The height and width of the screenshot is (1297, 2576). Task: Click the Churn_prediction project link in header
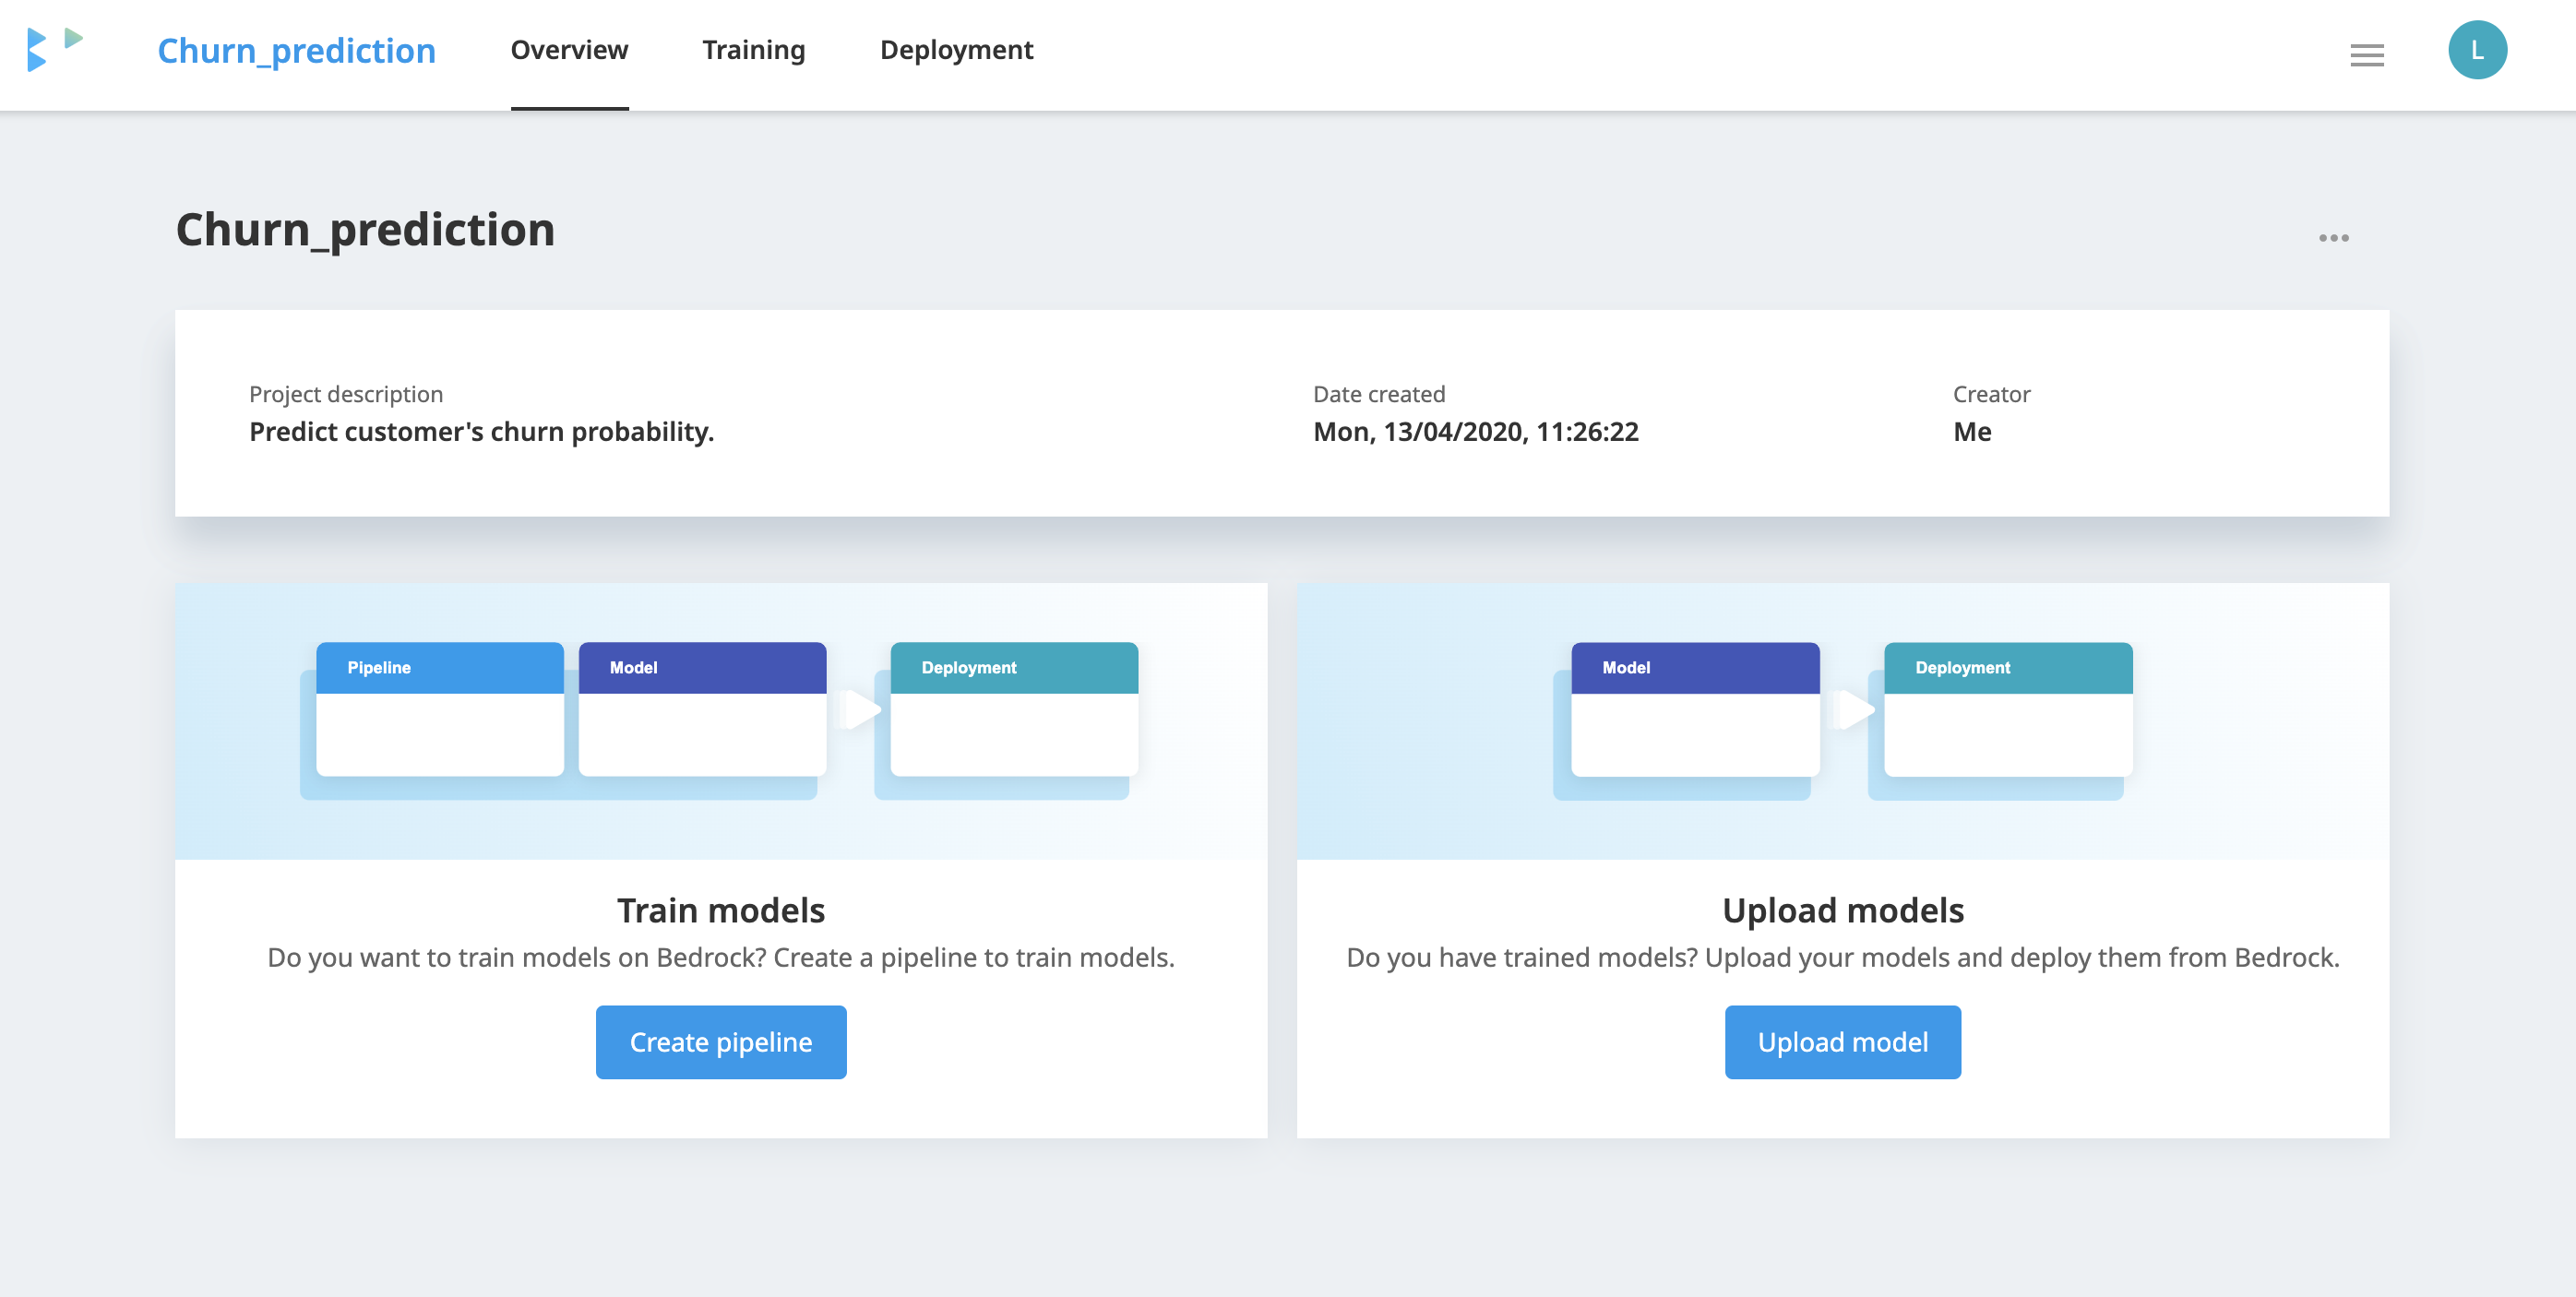(x=296, y=51)
